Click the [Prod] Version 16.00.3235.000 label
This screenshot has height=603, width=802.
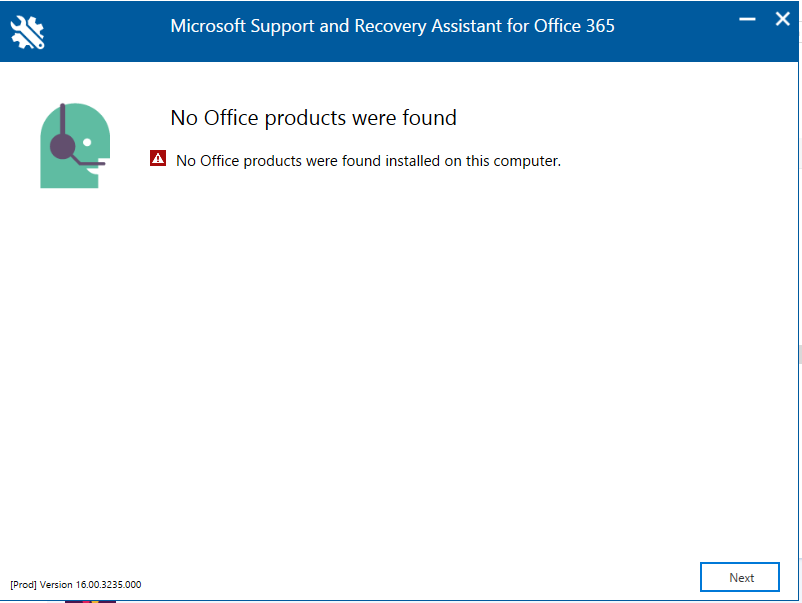pos(76,584)
